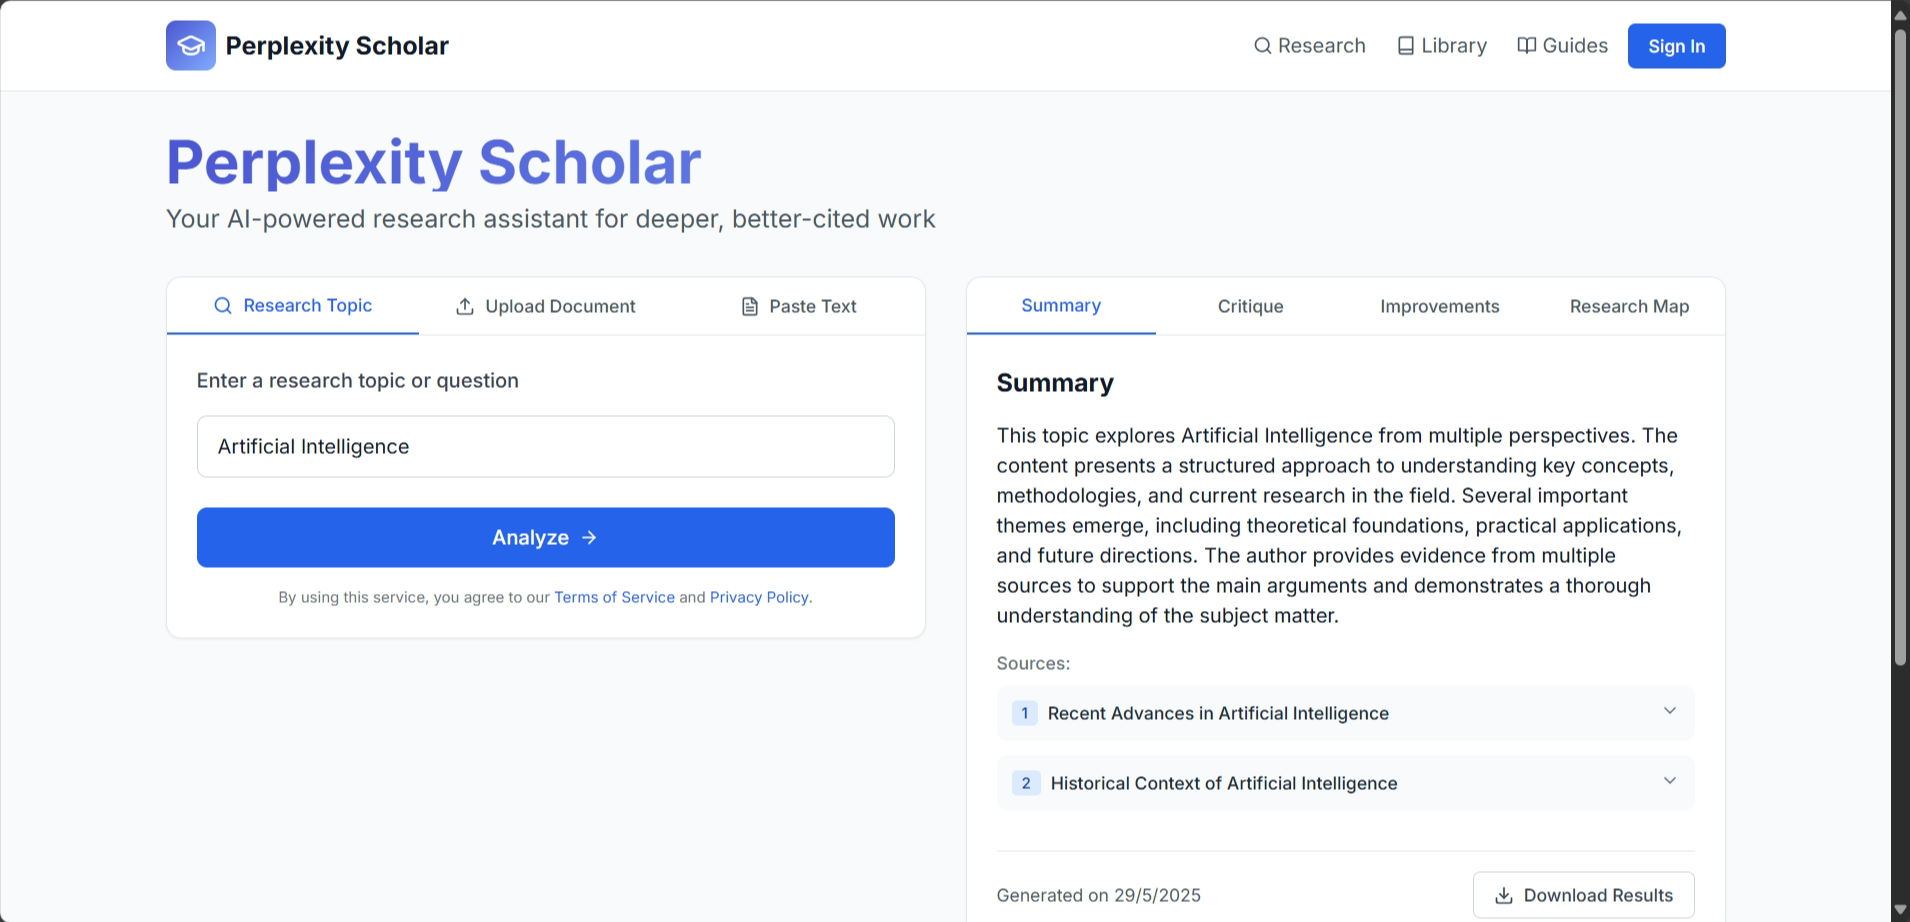This screenshot has height=922, width=1910.
Task: Expand the Historical Context source chevron
Action: [x=1669, y=781]
